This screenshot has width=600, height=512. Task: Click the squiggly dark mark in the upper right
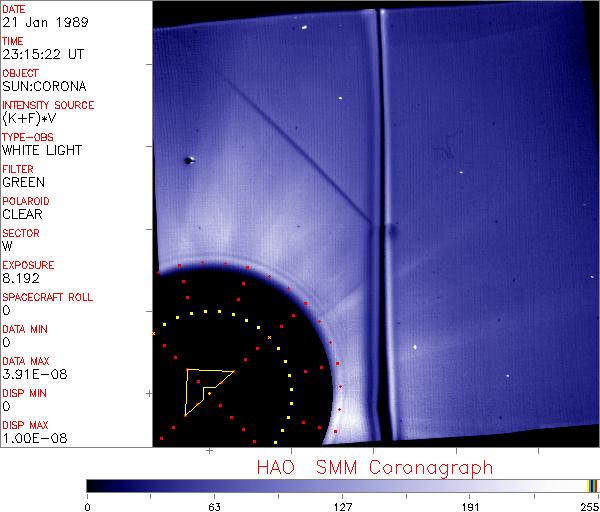pyautogui.click(x=444, y=152)
